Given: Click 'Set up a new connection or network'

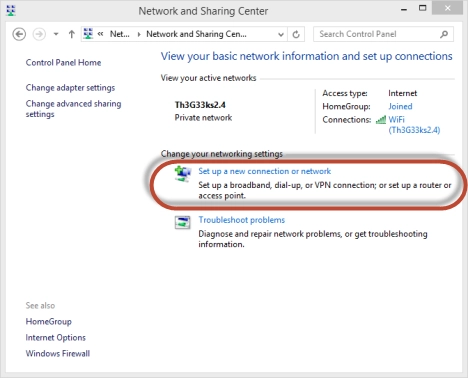Looking at the screenshot, I should [x=265, y=171].
